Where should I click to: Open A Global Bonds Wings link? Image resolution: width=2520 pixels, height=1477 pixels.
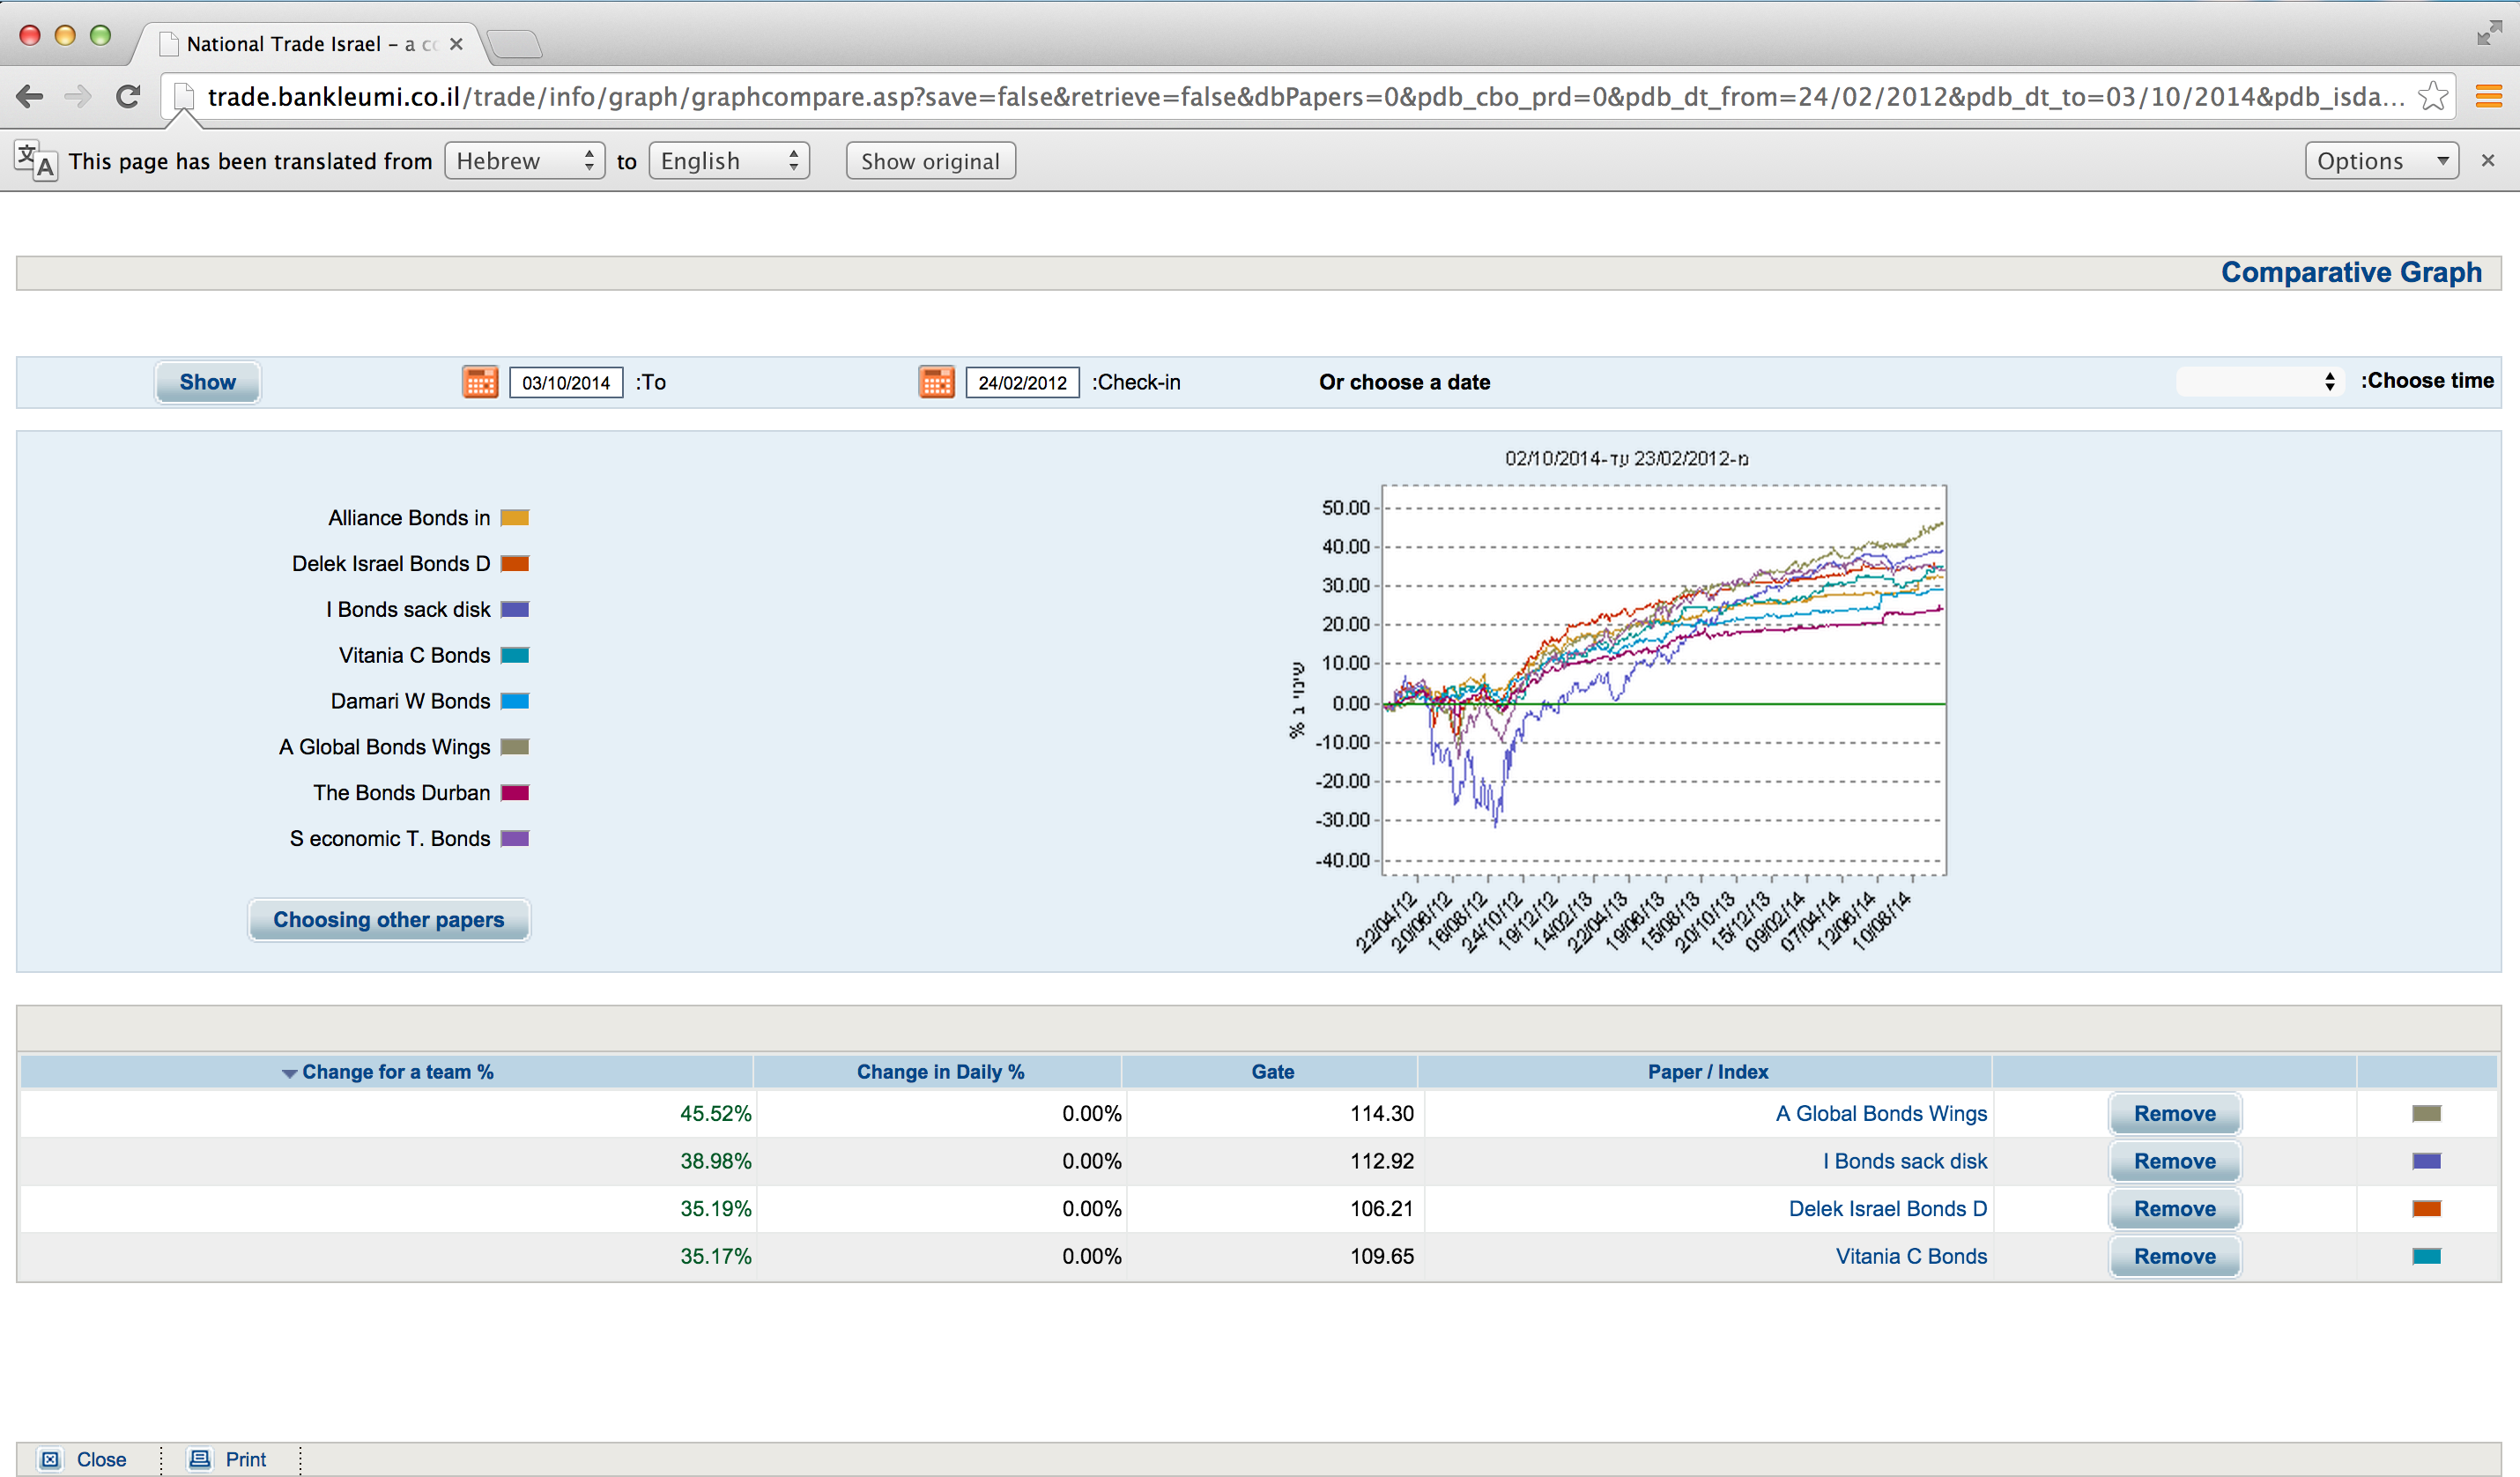pos(1881,1114)
